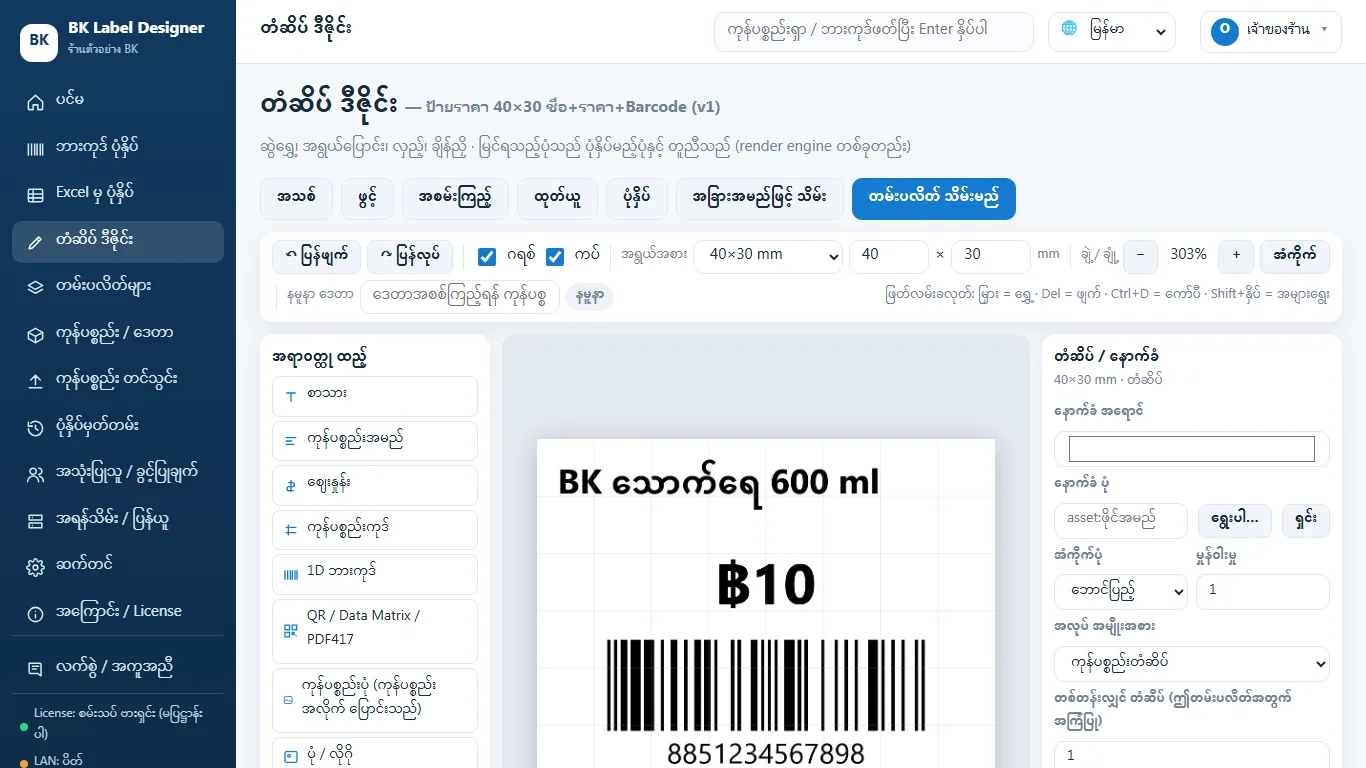Open the ပင်မ home icon

pos(36,102)
